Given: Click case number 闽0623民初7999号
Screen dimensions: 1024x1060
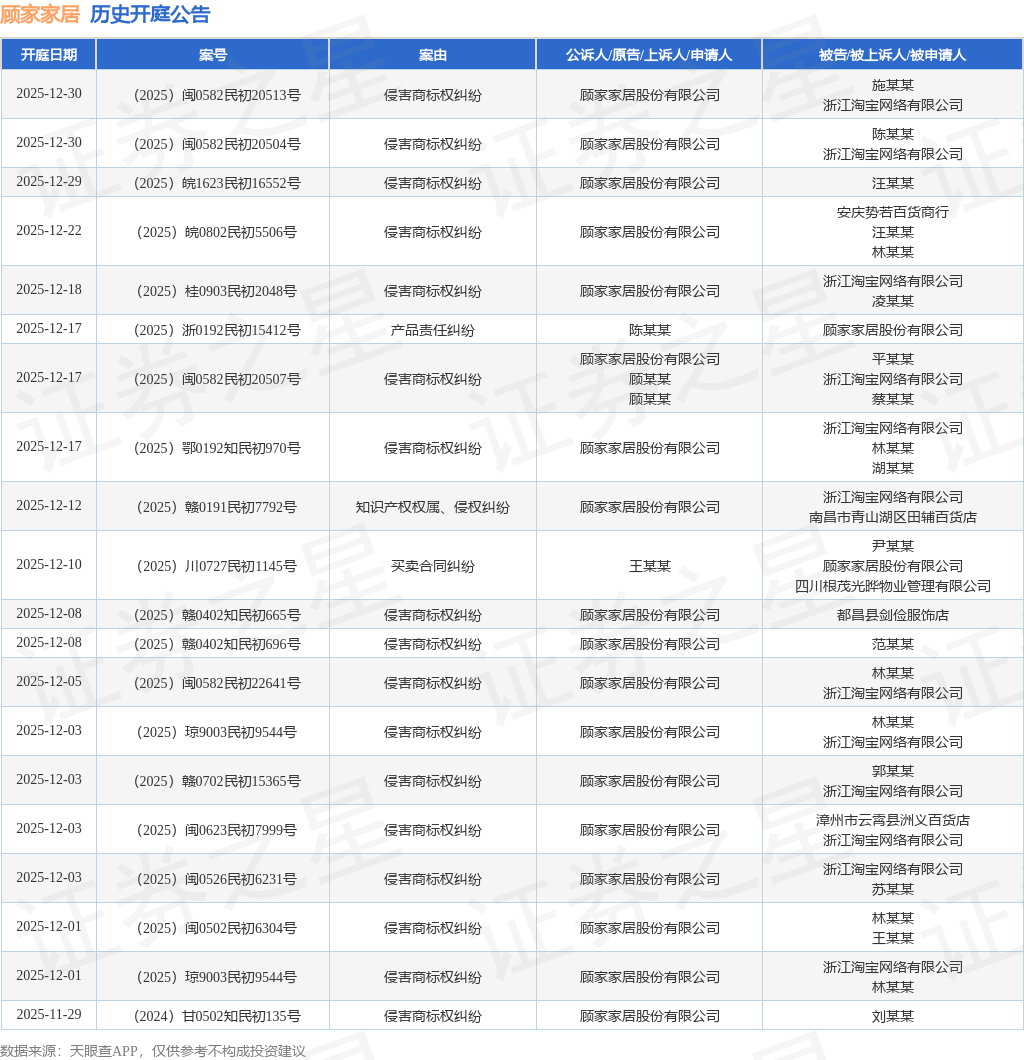Looking at the screenshot, I should click(217, 830).
